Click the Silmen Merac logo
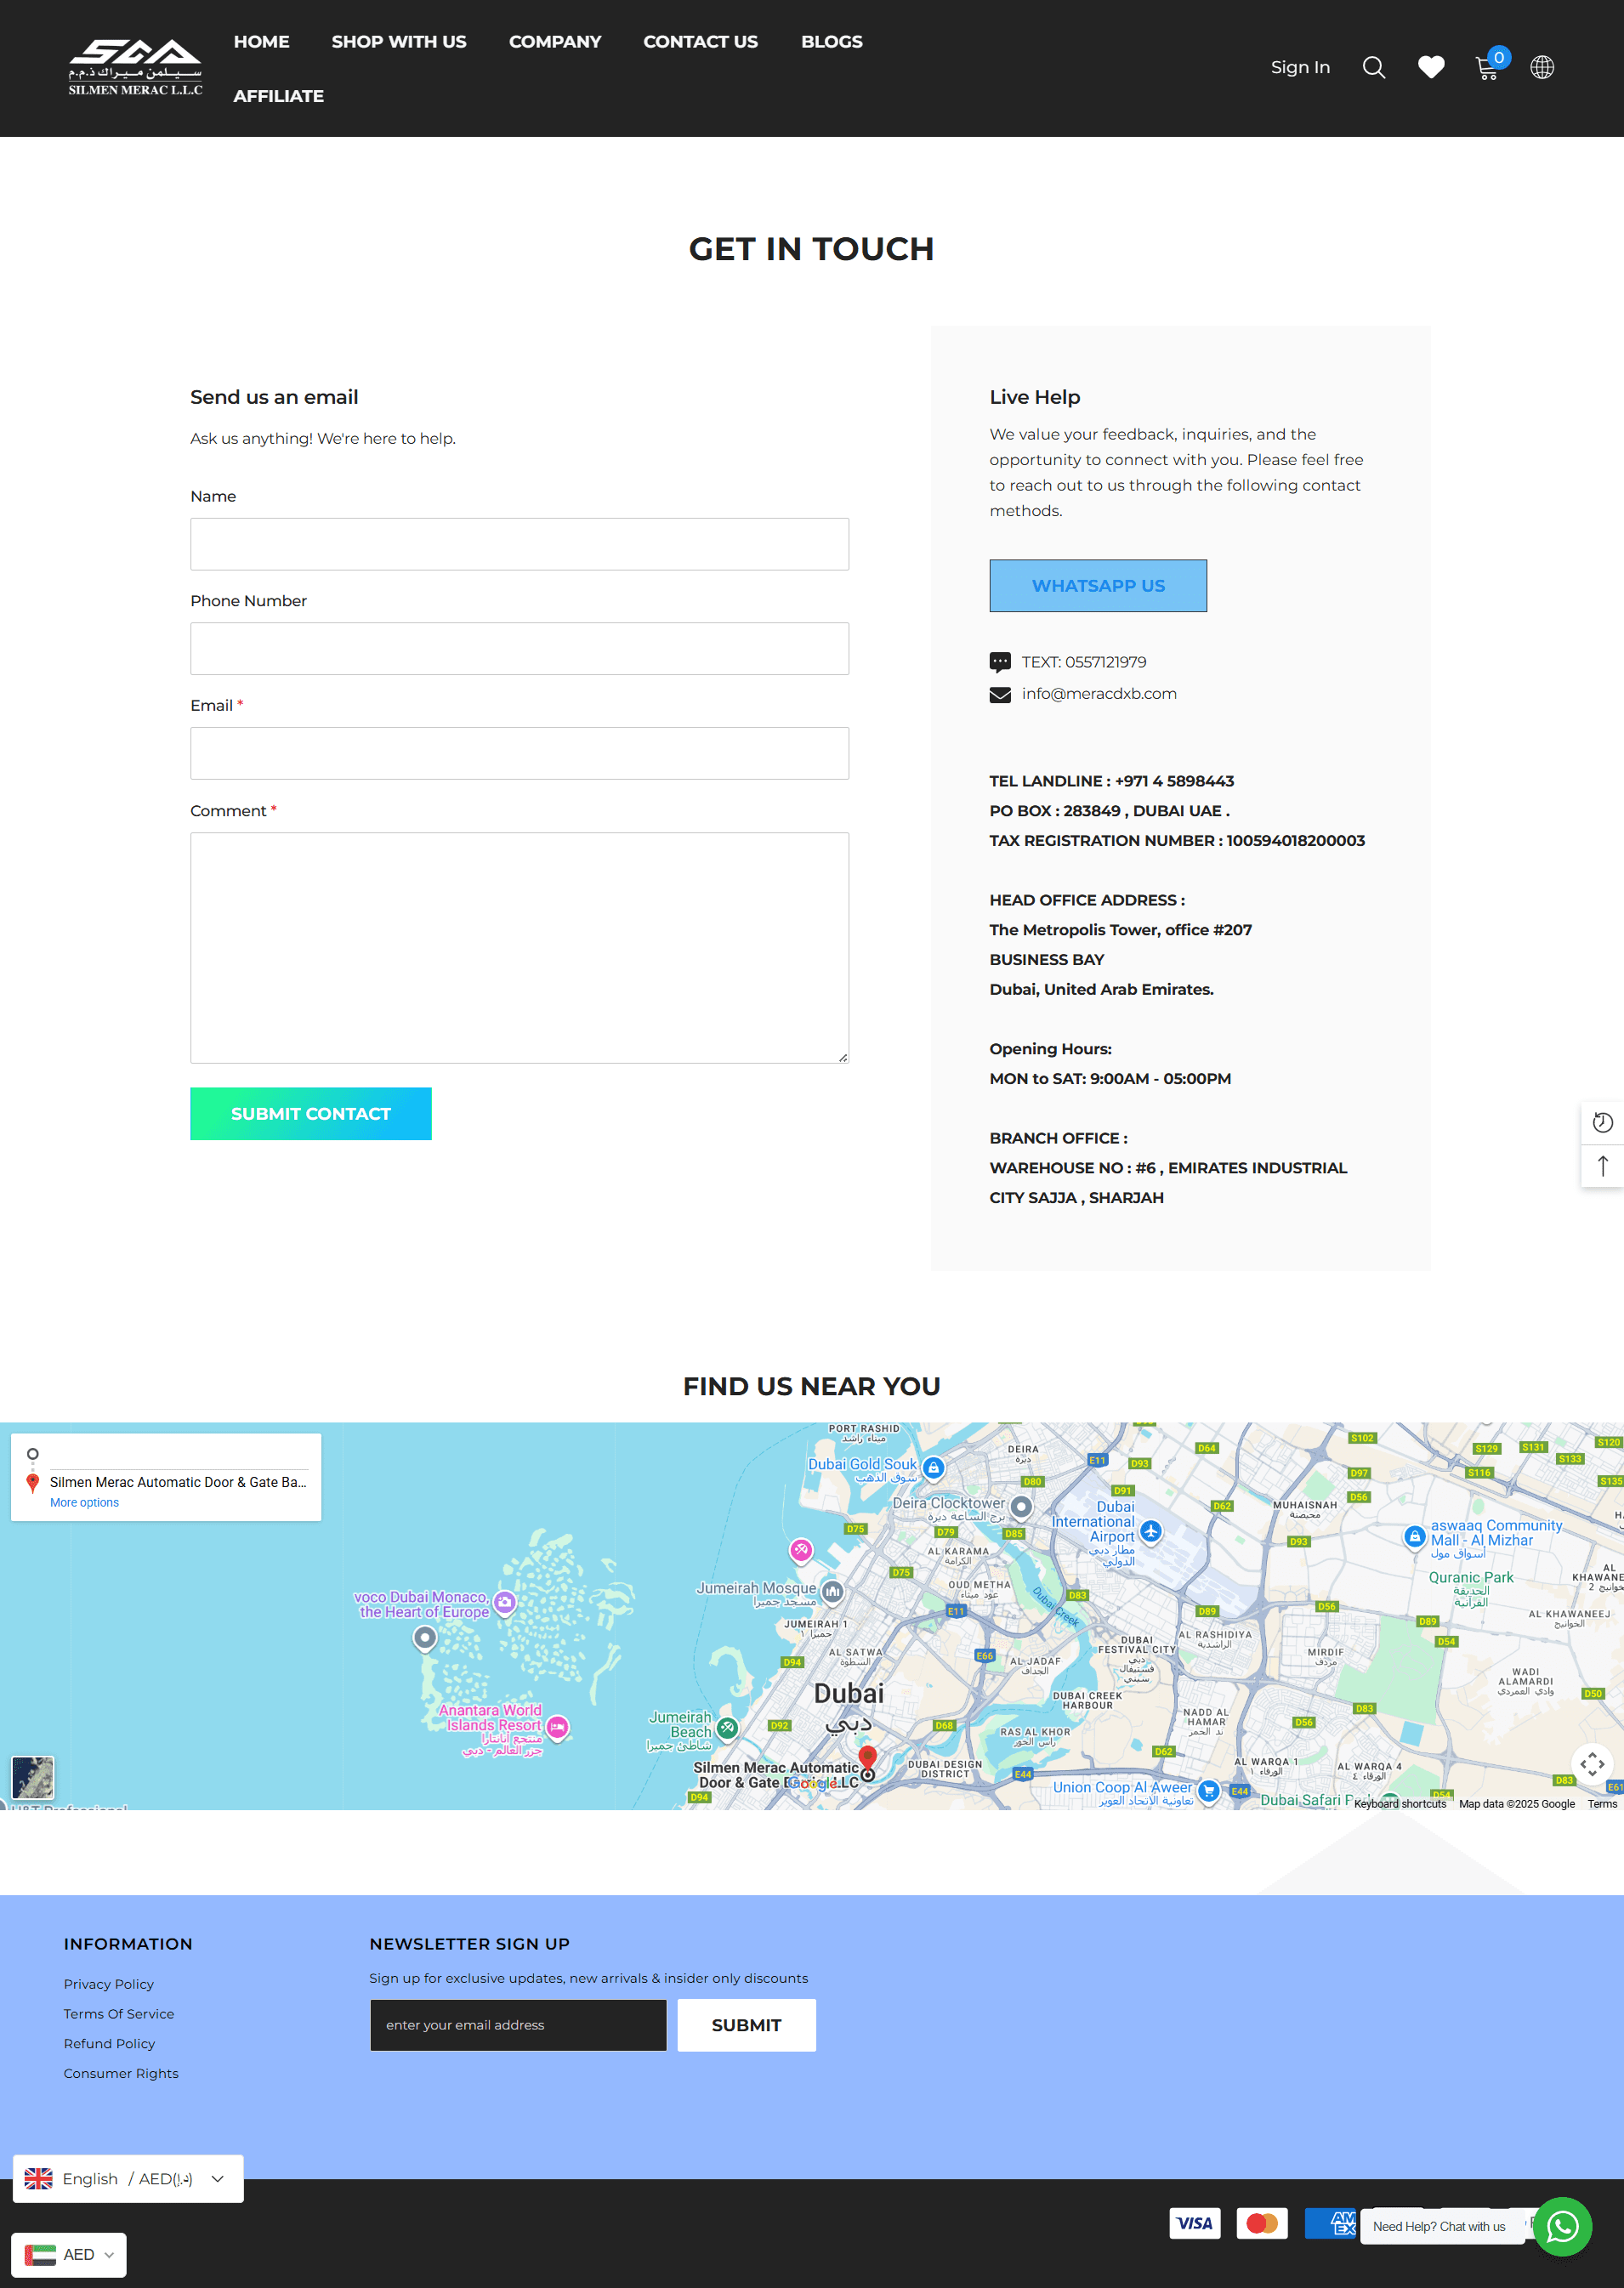This screenshot has height=2288, width=1624. pyautogui.click(x=135, y=68)
